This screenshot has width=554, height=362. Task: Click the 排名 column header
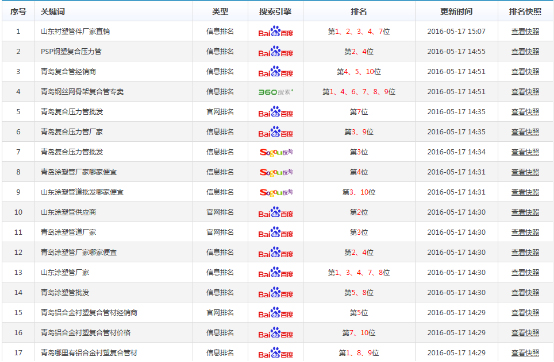pos(359,12)
